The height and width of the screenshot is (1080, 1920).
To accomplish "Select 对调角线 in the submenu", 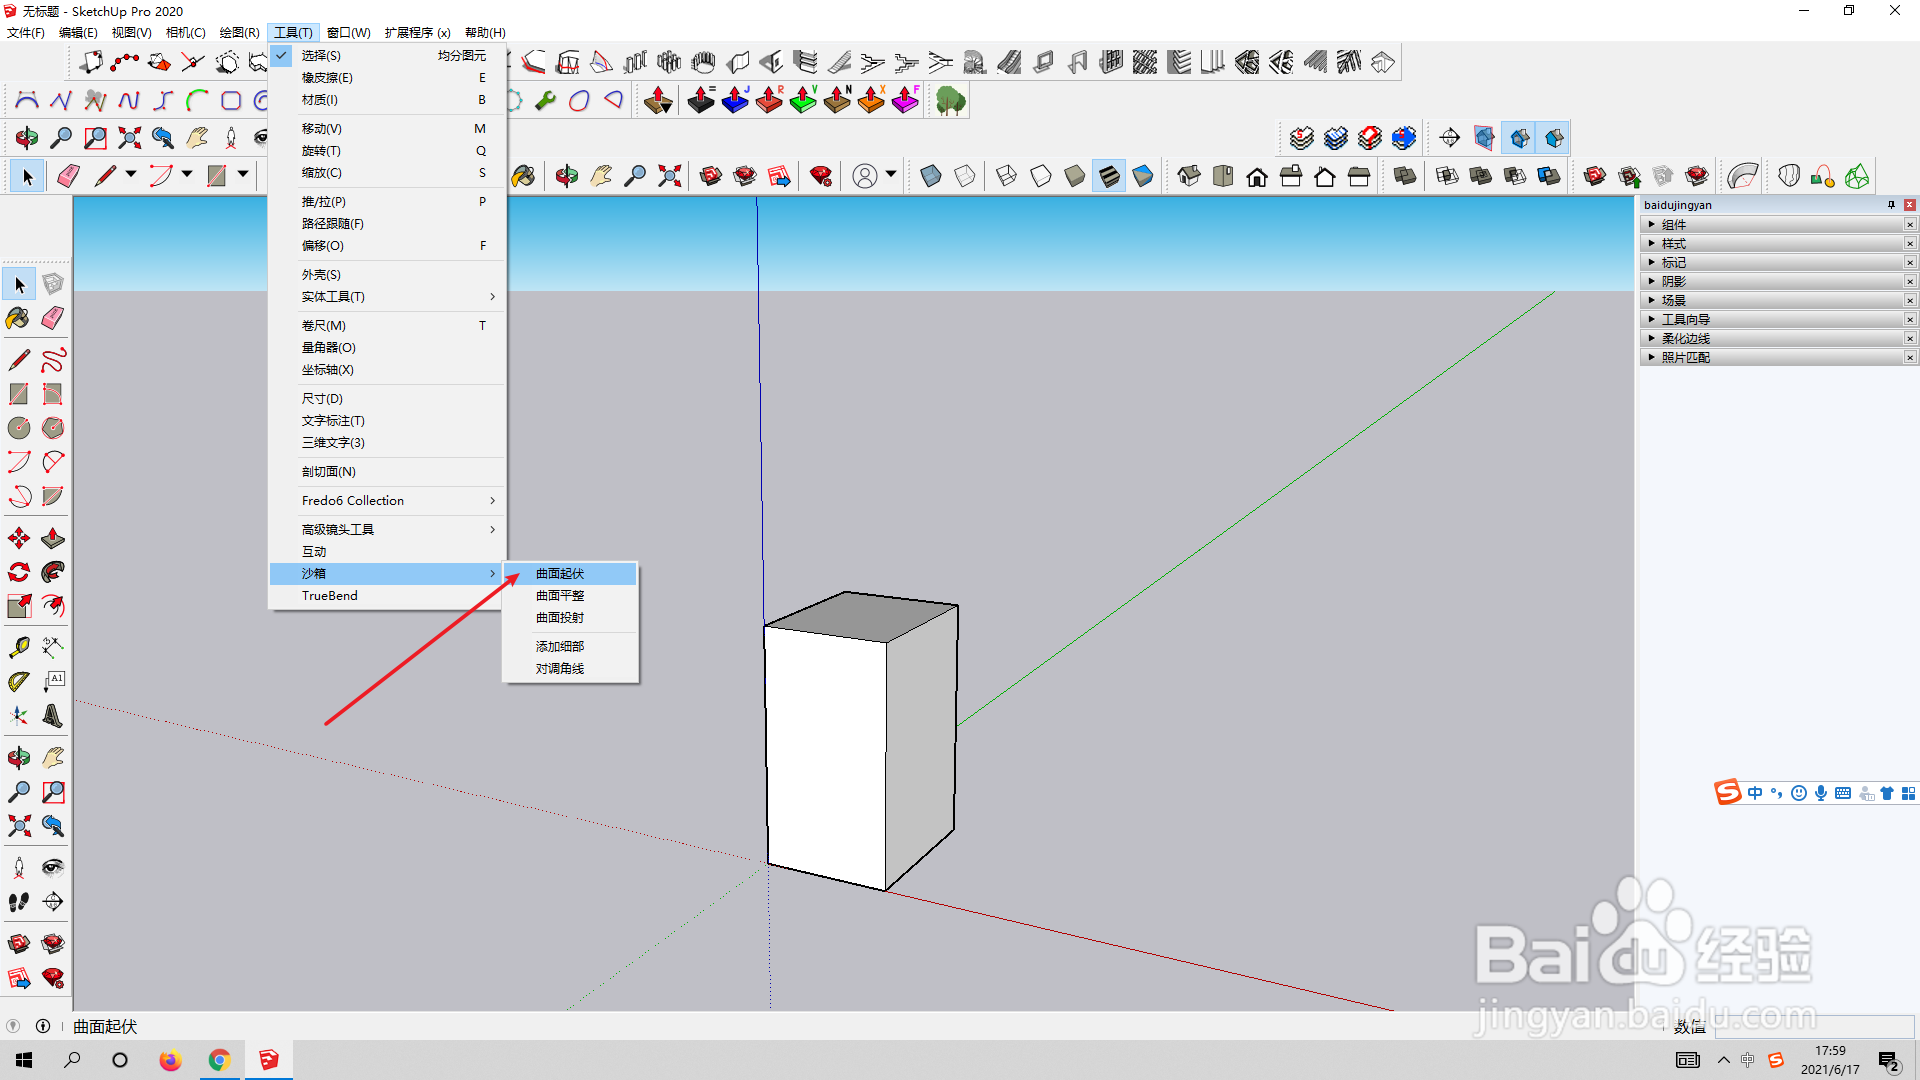I will pos(570,669).
